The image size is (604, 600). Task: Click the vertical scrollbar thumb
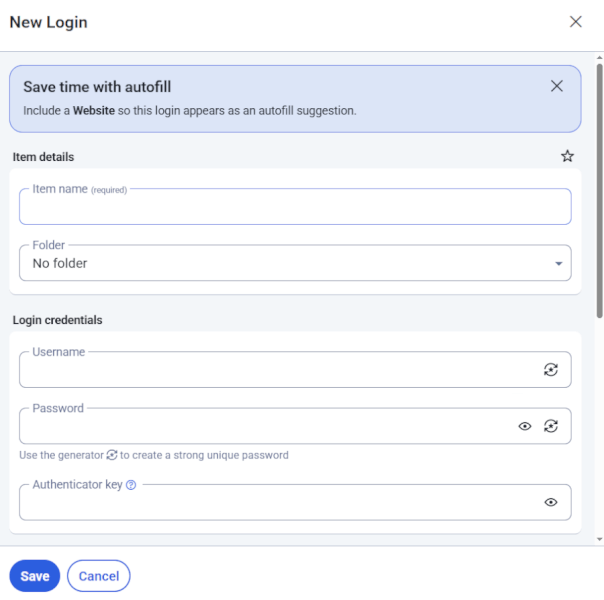click(x=599, y=191)
